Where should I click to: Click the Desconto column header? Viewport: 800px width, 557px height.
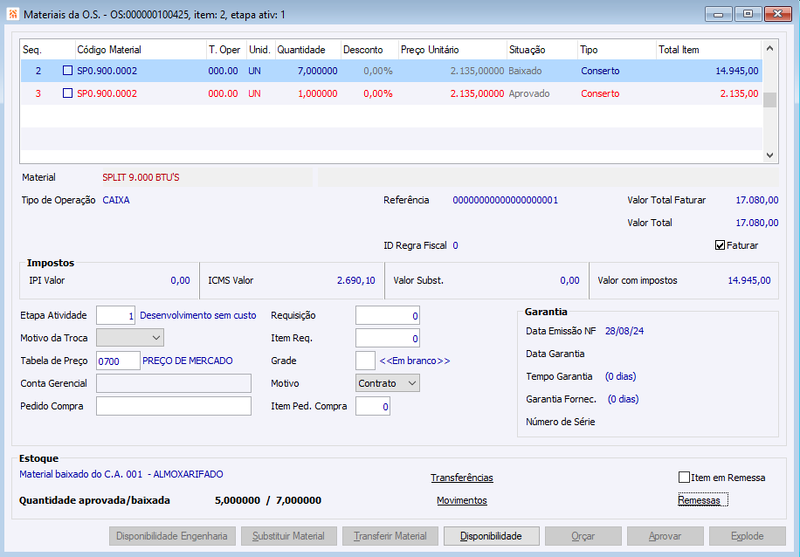click(369, 49)
